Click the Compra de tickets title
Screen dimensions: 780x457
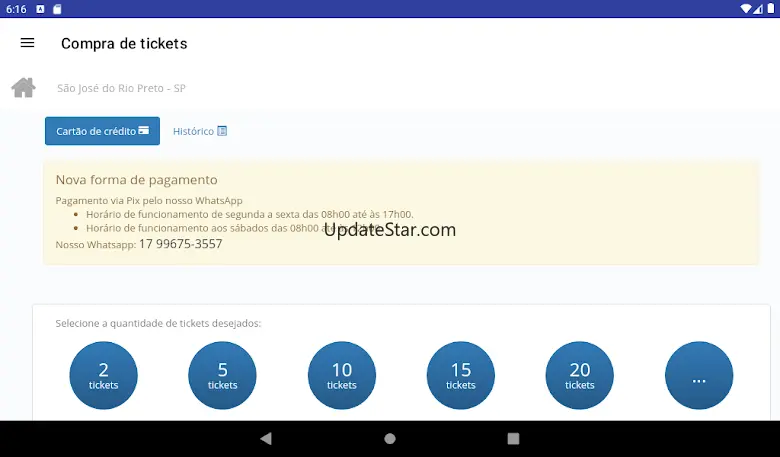tap(124, 44)
